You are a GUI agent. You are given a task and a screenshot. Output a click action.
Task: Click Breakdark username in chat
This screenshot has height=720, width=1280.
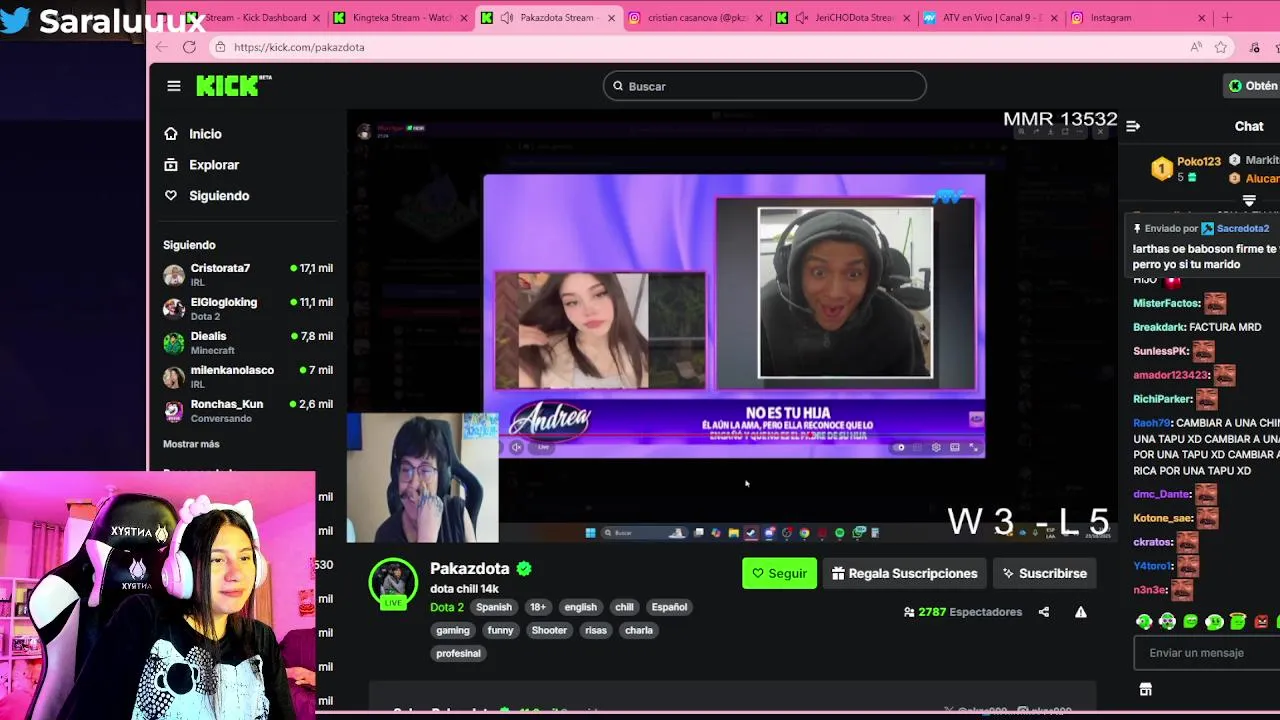[1159, 327]
